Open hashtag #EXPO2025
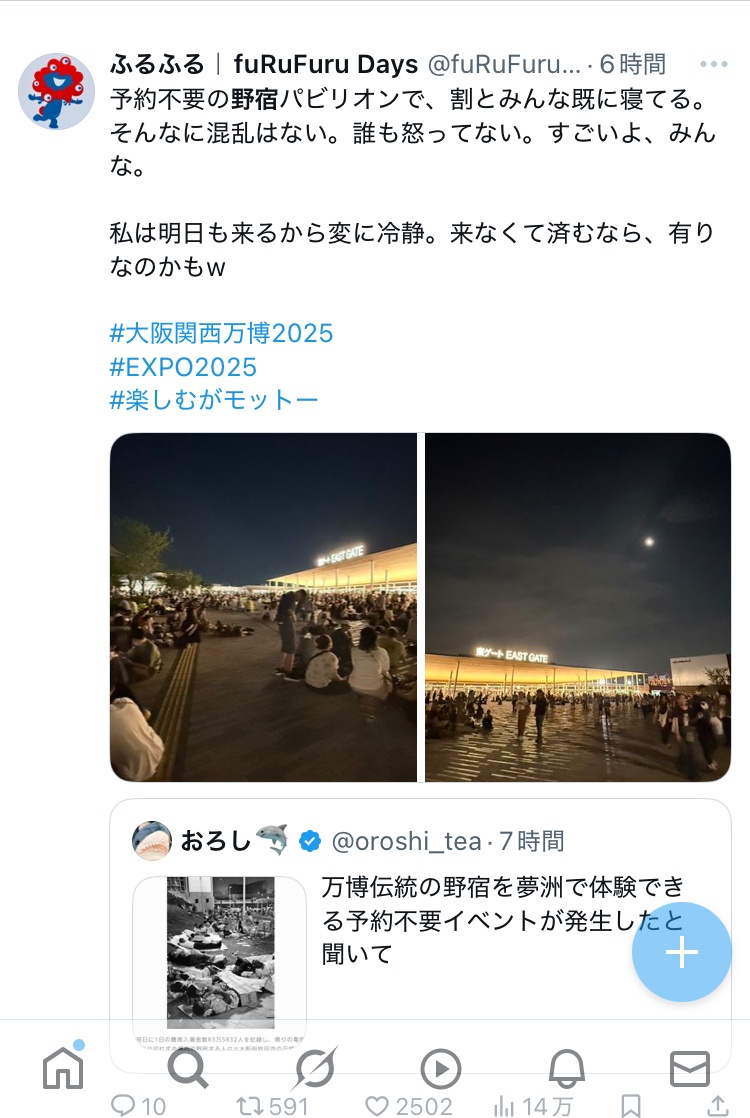The image size is (750, 1118). click(183, 367)
